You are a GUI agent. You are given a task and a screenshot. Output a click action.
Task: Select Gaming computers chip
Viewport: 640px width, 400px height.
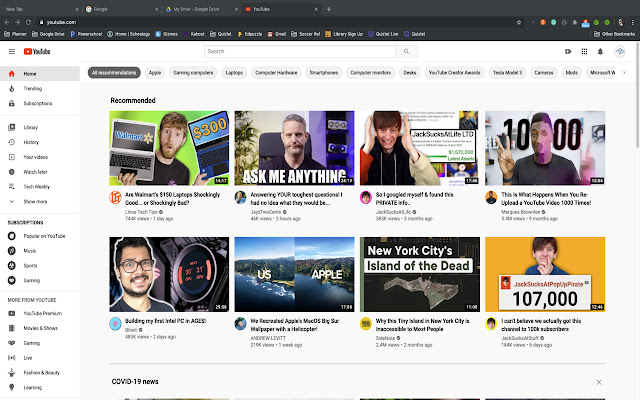(193, 73)
